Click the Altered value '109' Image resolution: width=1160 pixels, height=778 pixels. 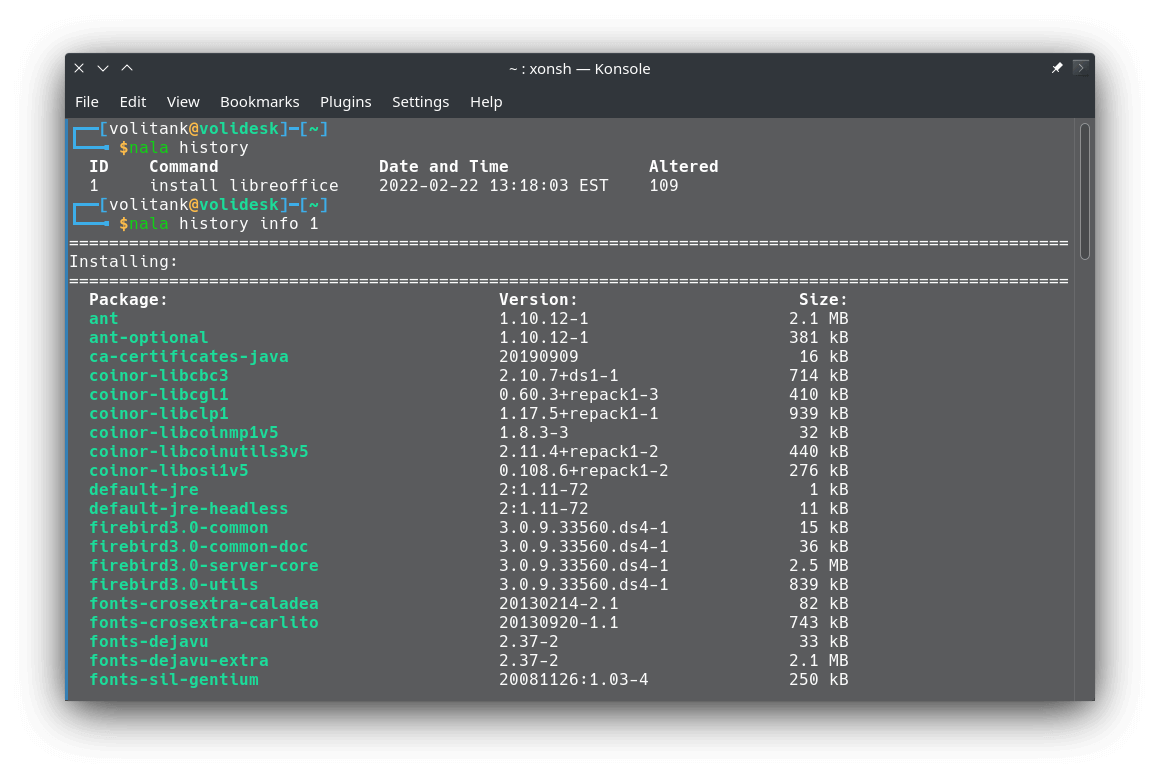[x=664, y=186]
